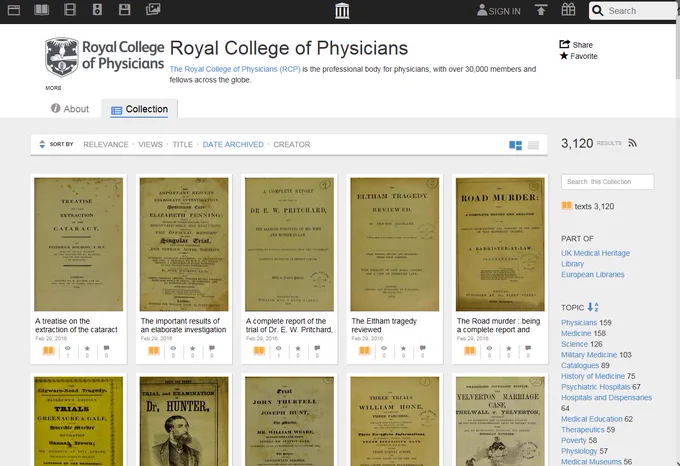Open the Video film icon in top bar
The width and height of the screenshot is (680, 466).
pos(70,10)
